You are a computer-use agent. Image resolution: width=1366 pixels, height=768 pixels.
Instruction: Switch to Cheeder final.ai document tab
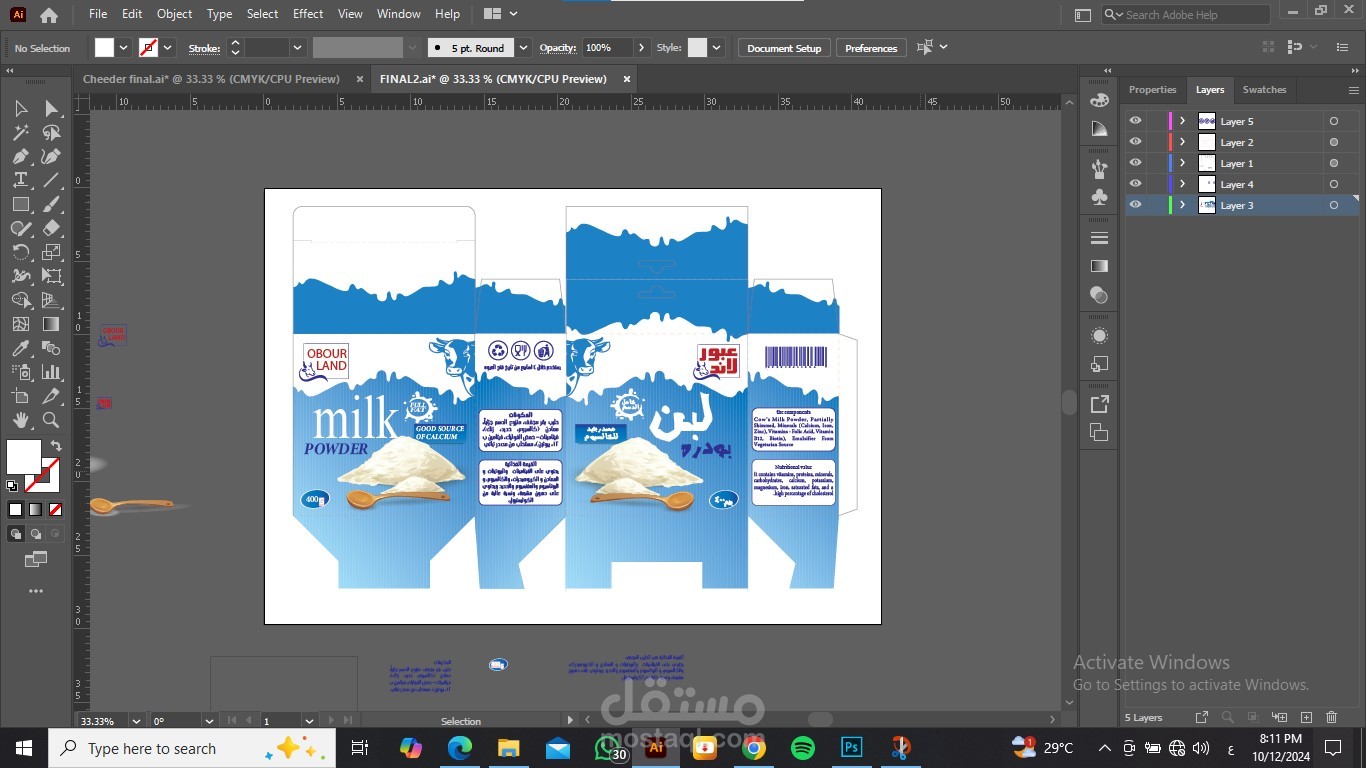coord(211,79)
